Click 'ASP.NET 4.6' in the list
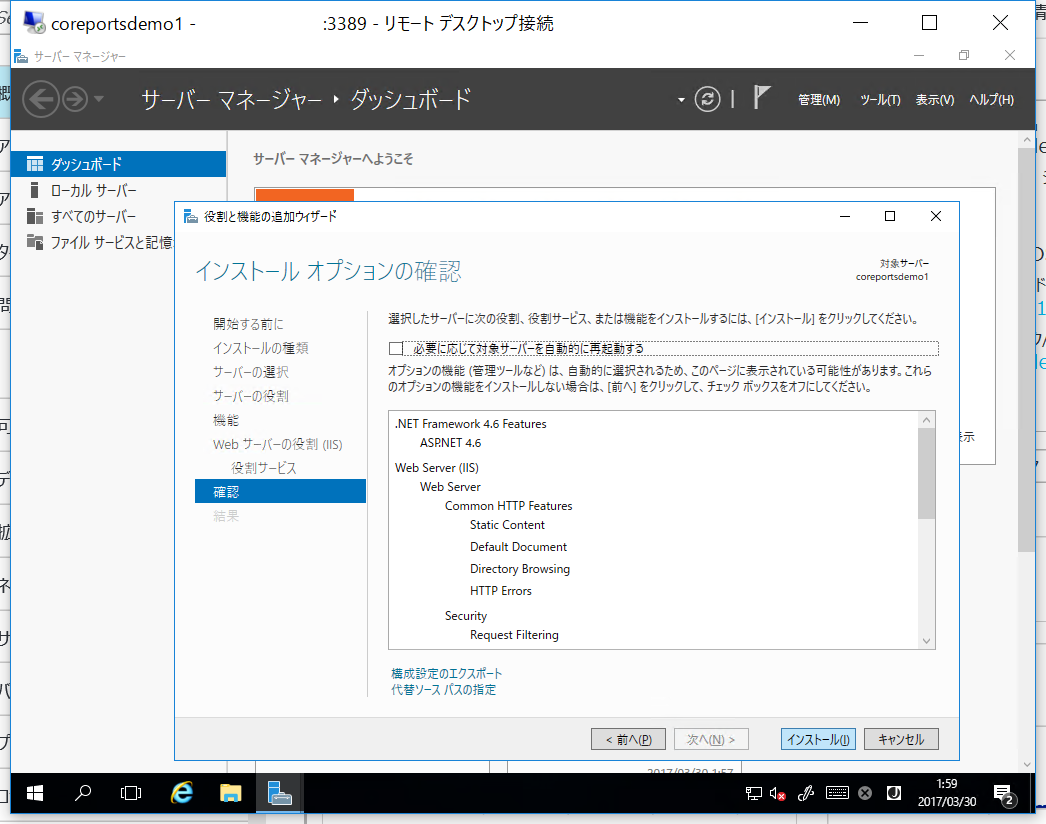 point(450,443)
